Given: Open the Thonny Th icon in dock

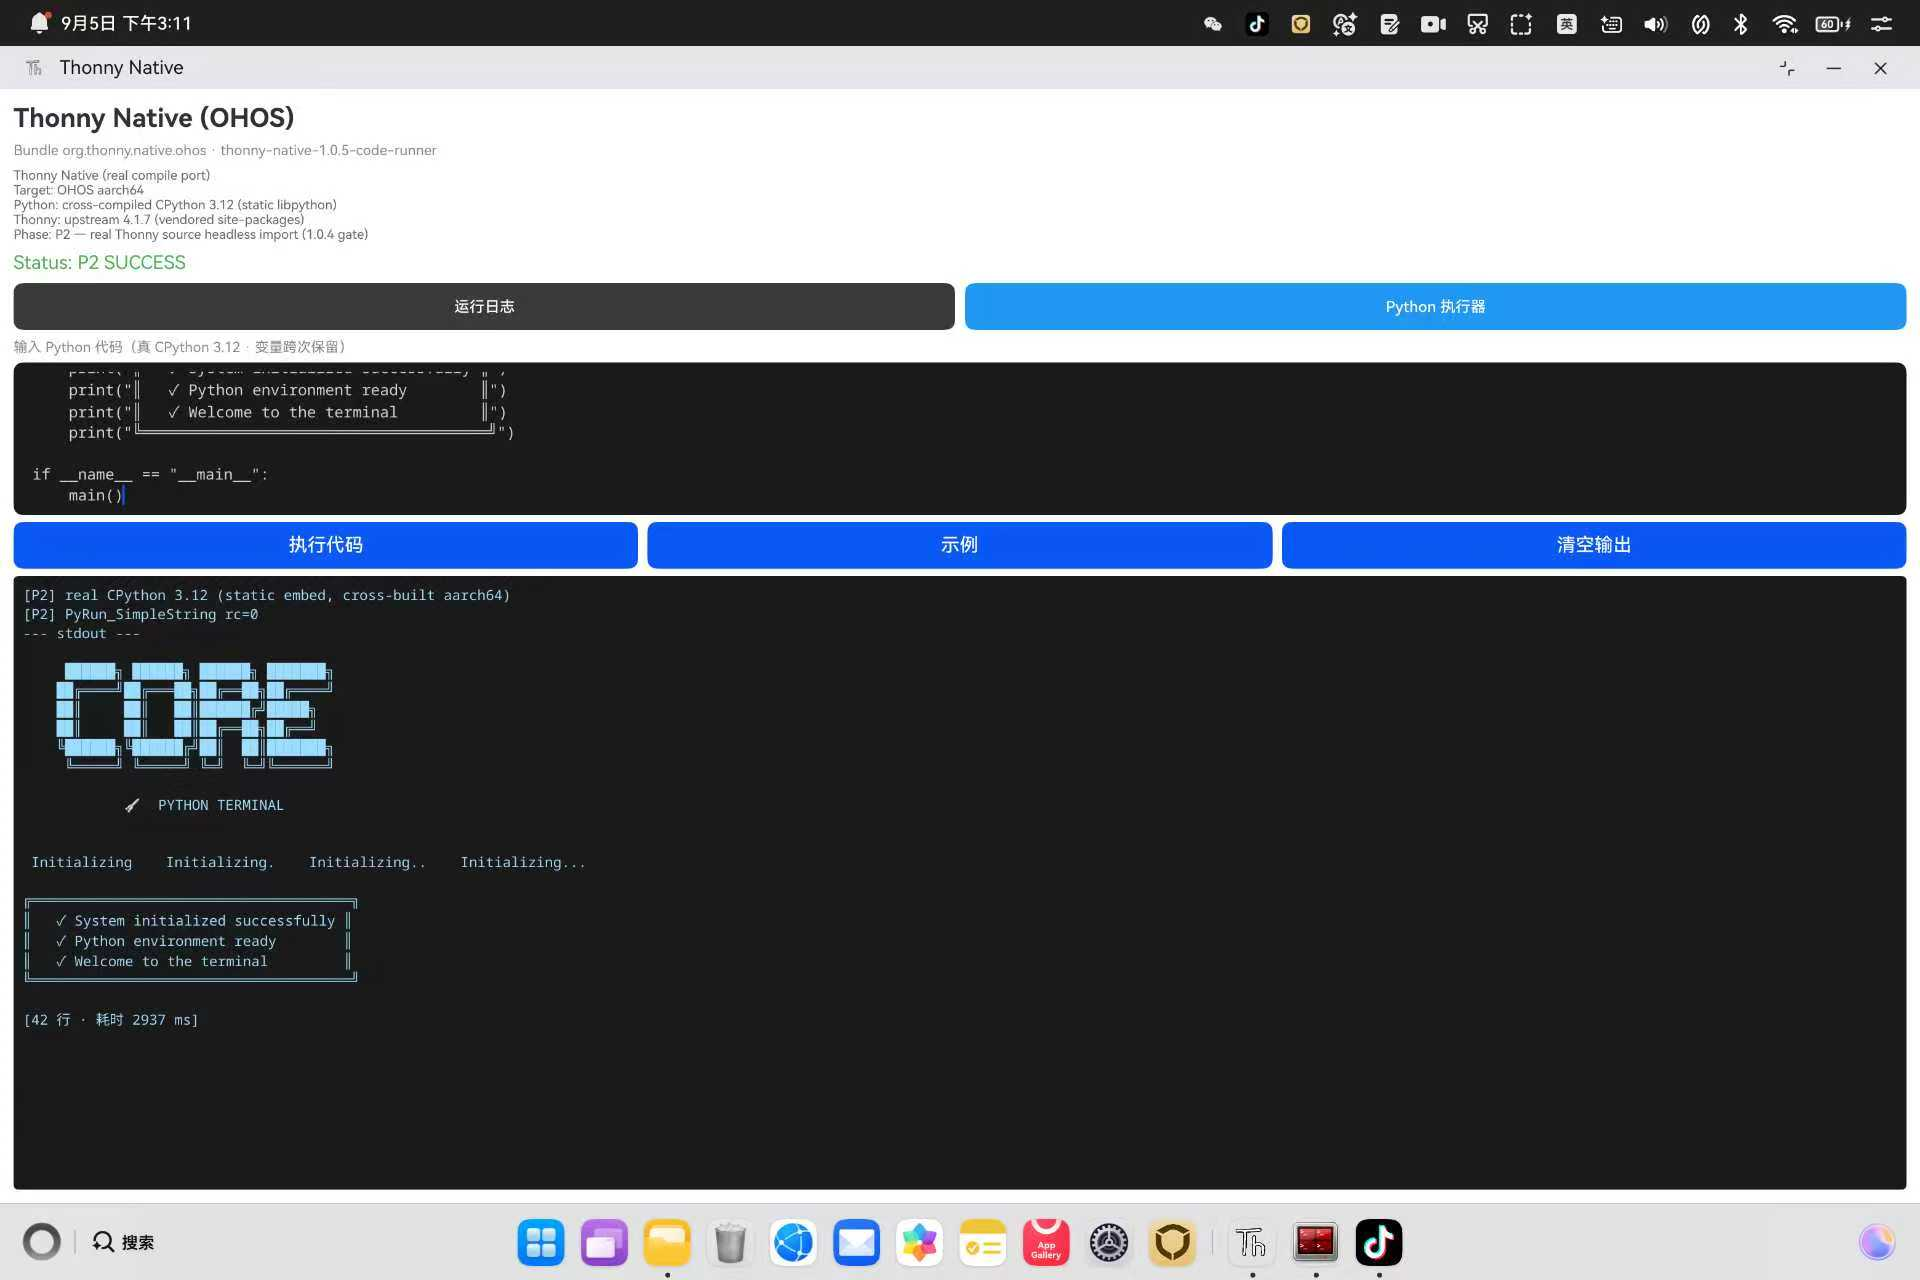Looking at the screenshot, I should pos(1252,1242).
